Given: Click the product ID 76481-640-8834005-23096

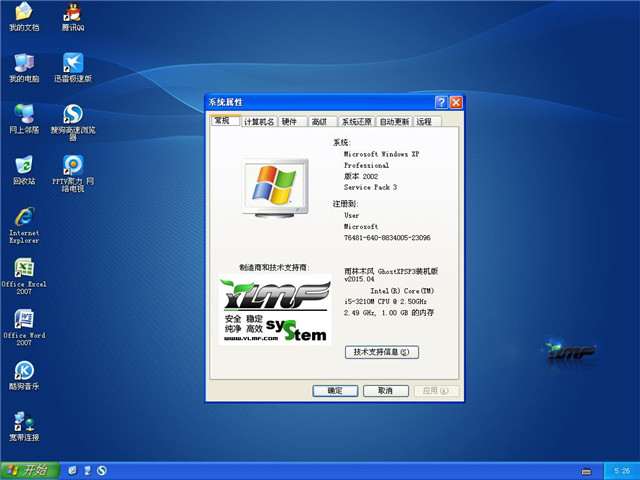Looking at the screenshot, I should click(x=387, y=238).
